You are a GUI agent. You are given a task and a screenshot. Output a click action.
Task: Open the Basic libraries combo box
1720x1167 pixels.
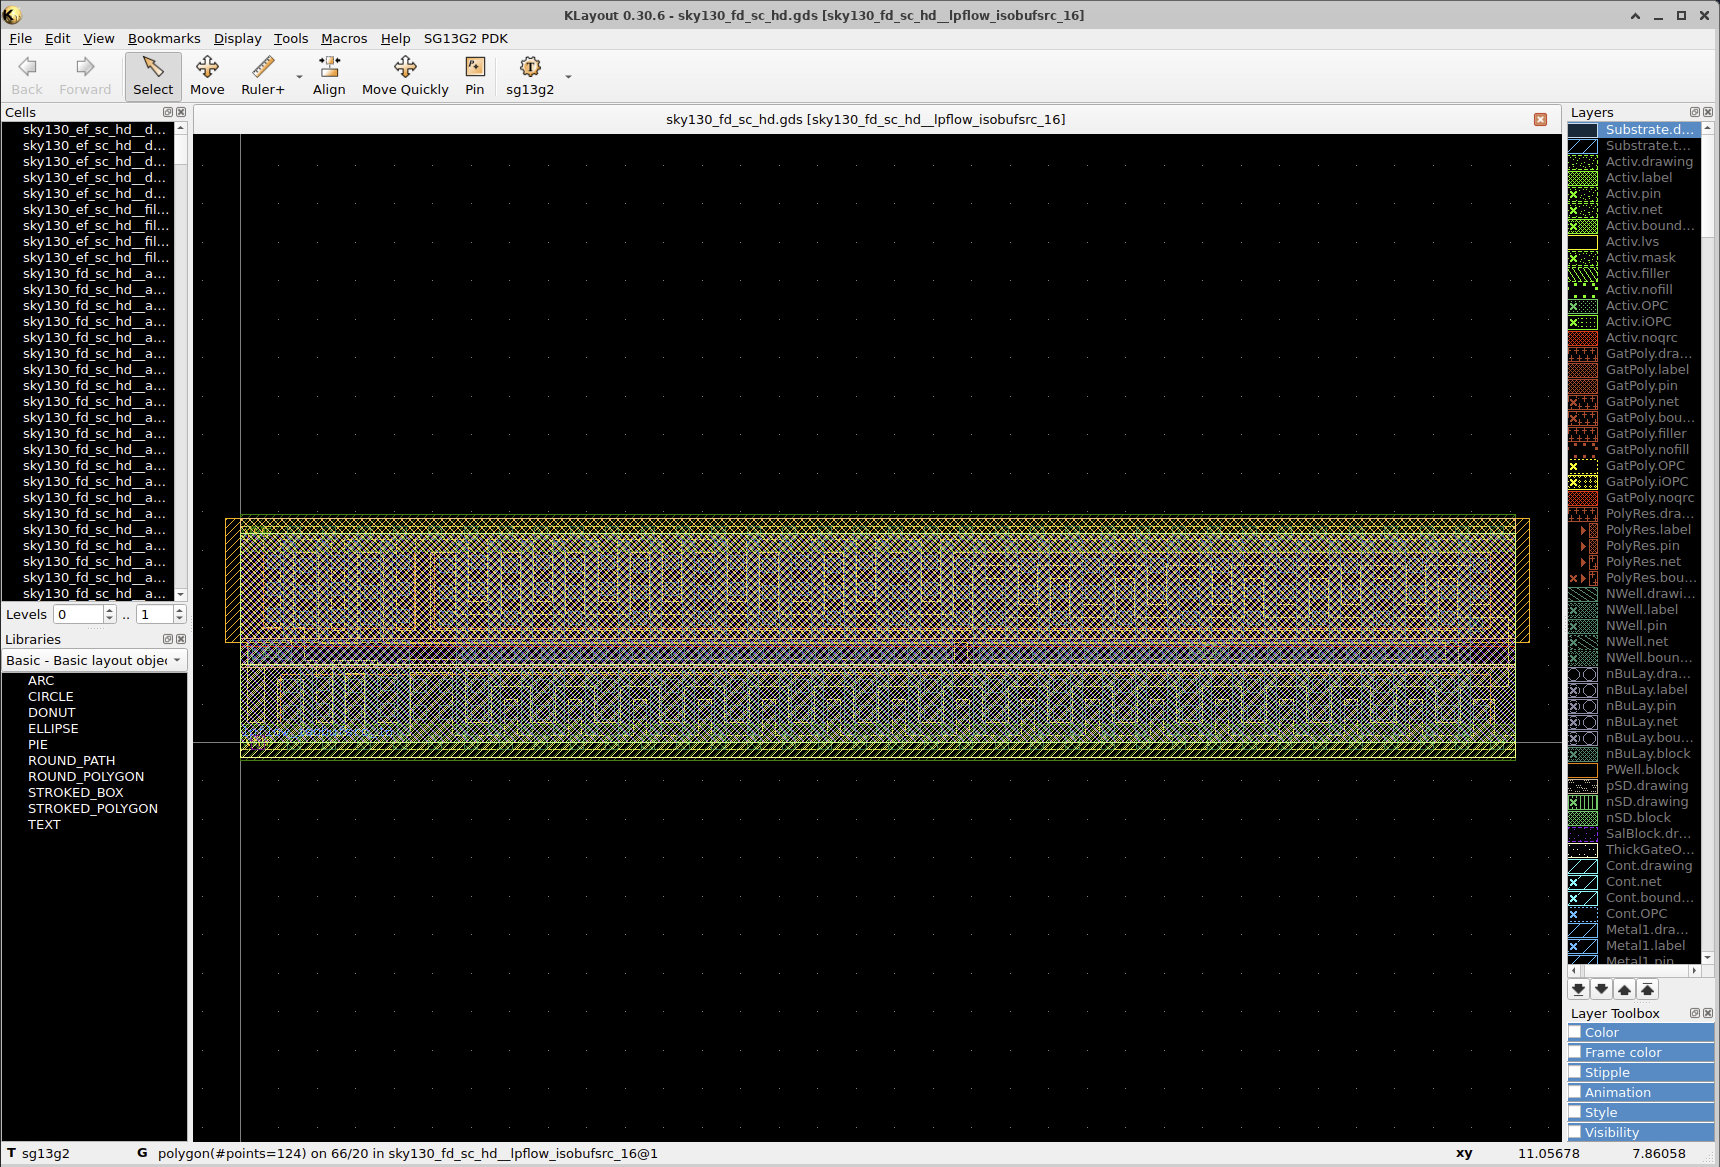pyautogui.click(x=93, y=660)
